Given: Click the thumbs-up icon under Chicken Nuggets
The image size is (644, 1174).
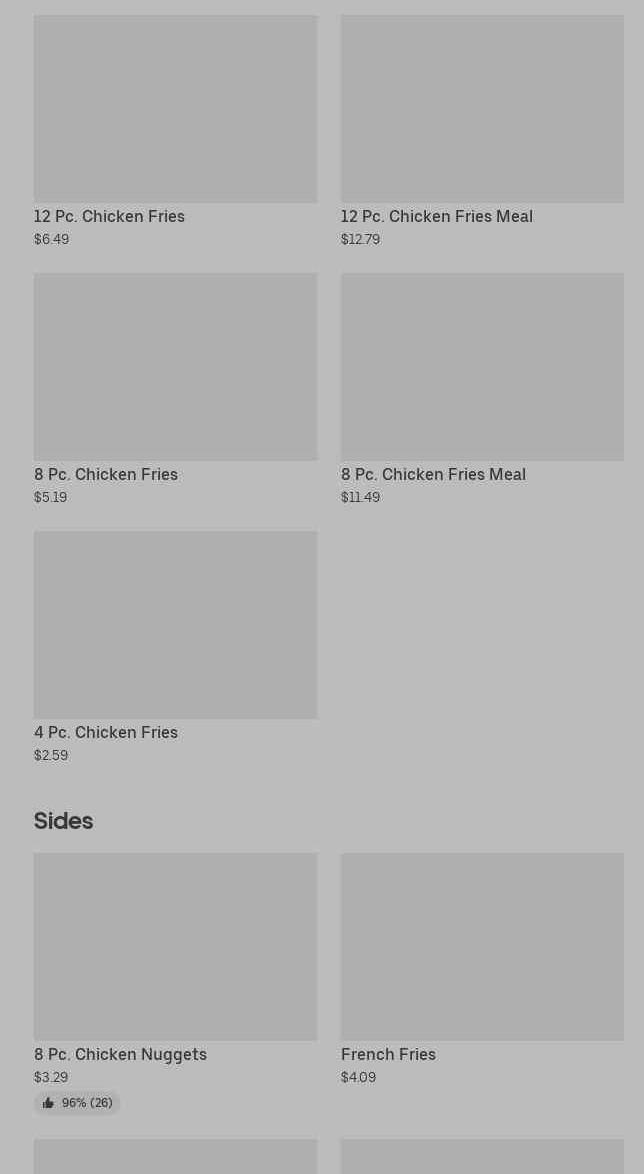Looking at the screenshot, I should pos(49,1103).
